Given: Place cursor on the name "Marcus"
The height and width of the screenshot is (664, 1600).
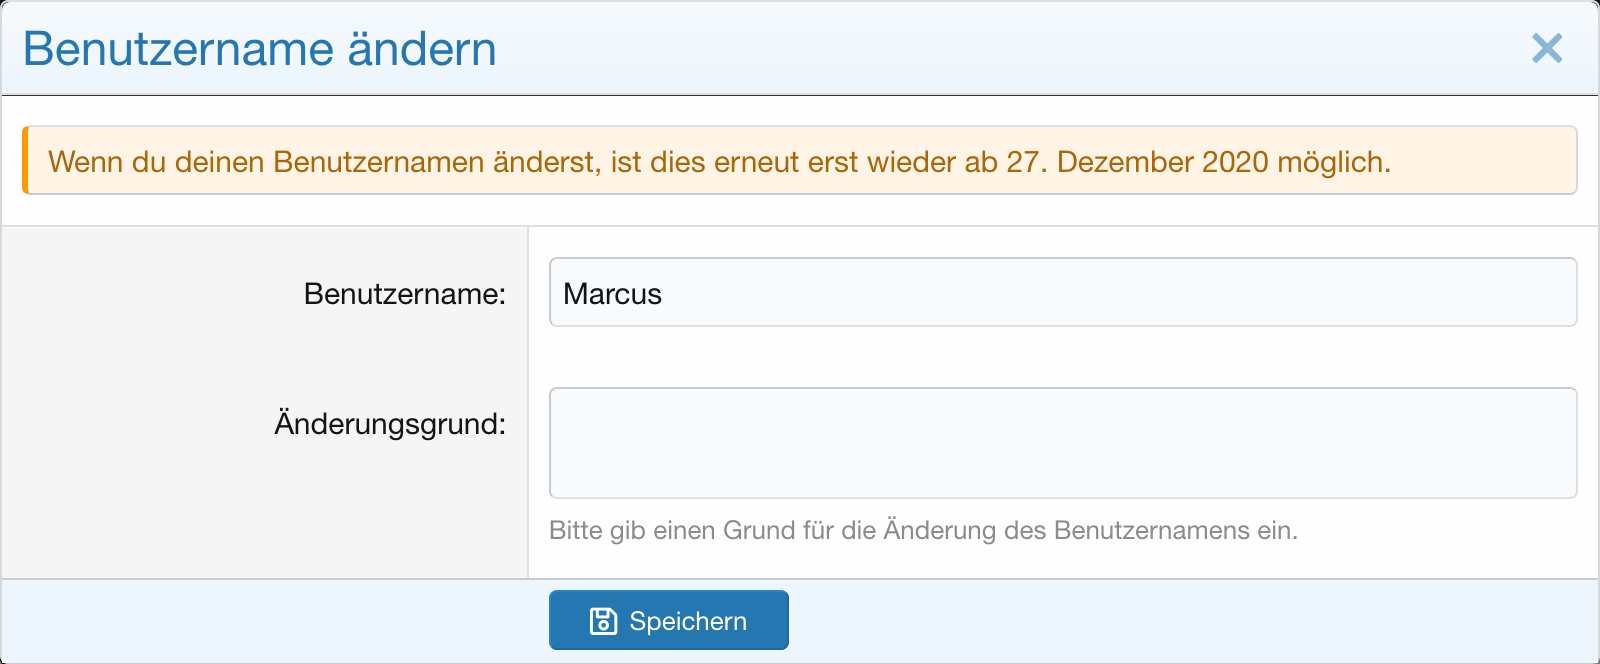Looking at the screenshot, I should (x=612, y=294).
